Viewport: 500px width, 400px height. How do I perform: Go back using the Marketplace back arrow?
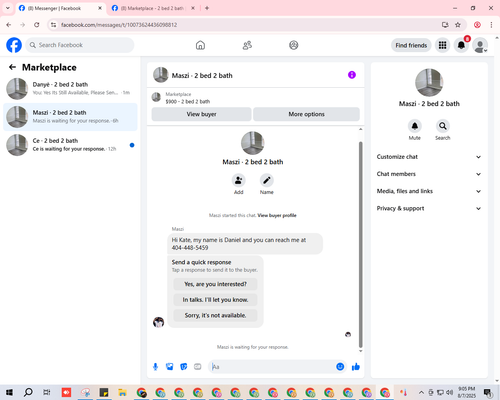tap(12, 67)
